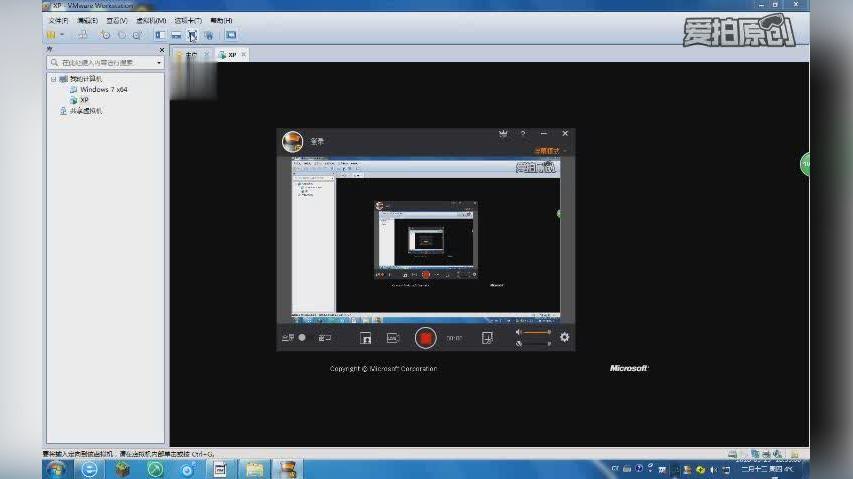
Task: Open the 帮助(H) menu
Action: point(221,21)
